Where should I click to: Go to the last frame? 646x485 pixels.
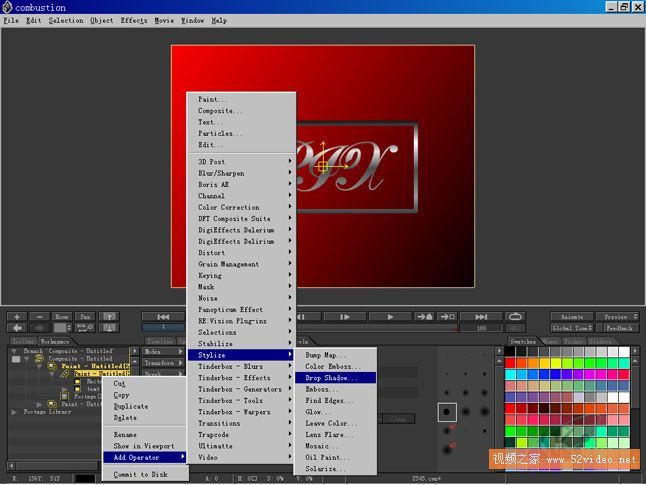(481, 316)
